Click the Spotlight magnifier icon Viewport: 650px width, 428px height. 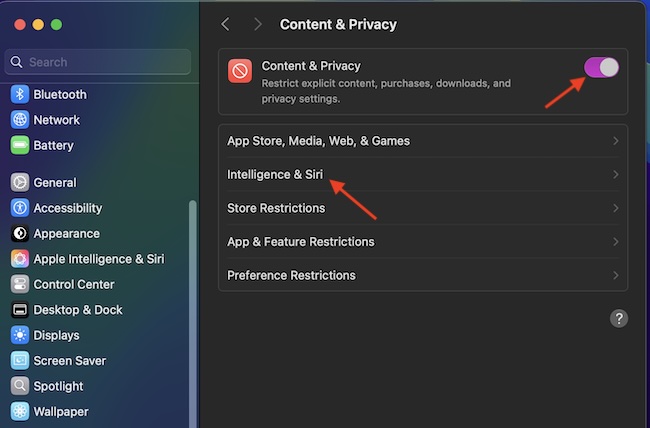click(19, 386)
